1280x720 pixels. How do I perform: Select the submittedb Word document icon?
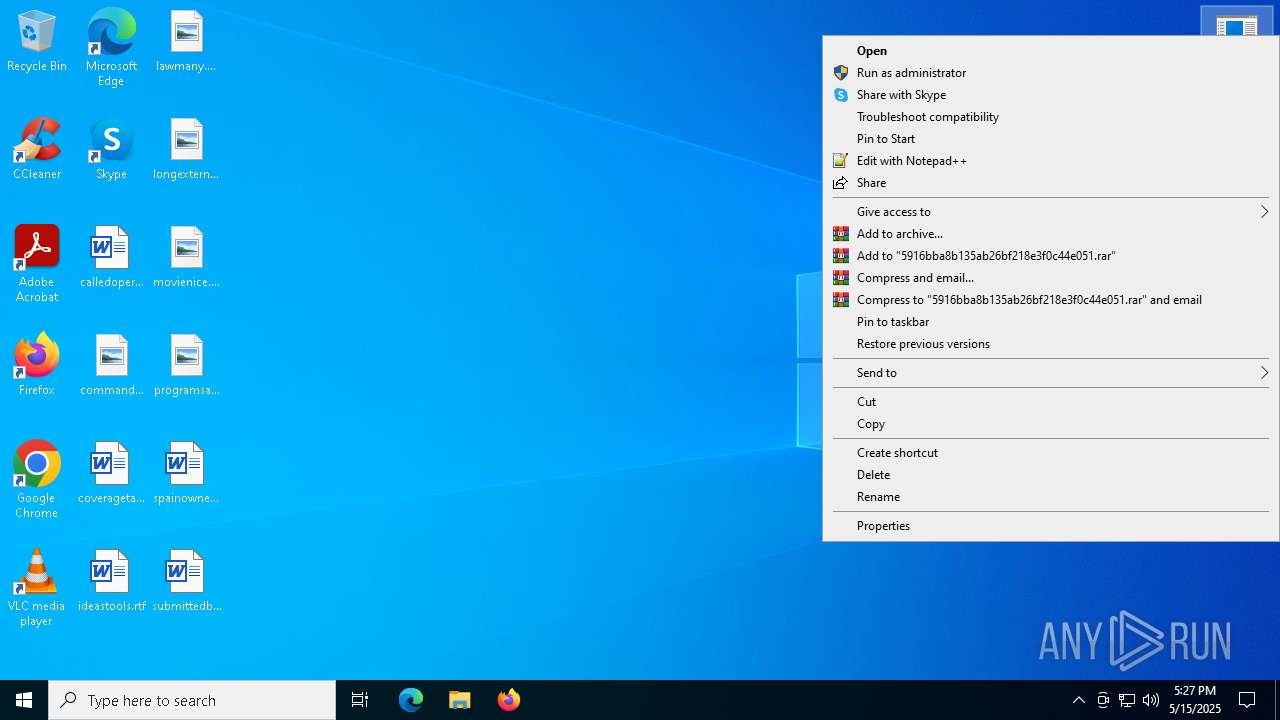point(186,582)
